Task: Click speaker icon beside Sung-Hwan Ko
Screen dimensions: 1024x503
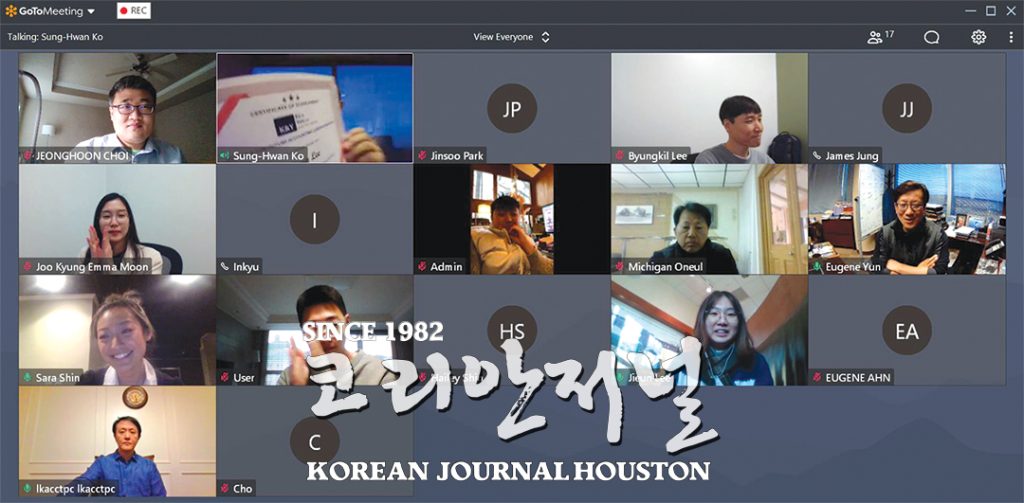Action: 225,156
